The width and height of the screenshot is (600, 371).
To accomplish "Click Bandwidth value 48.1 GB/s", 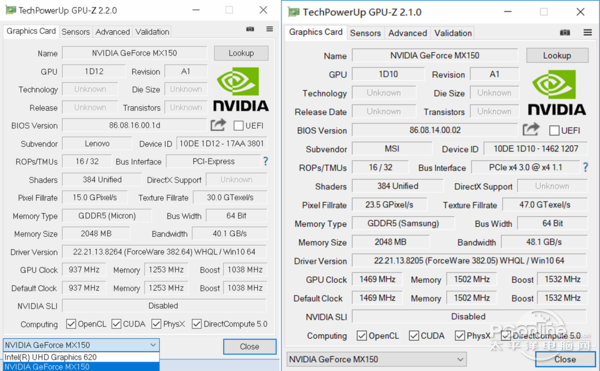I will (x=544, y=242).
